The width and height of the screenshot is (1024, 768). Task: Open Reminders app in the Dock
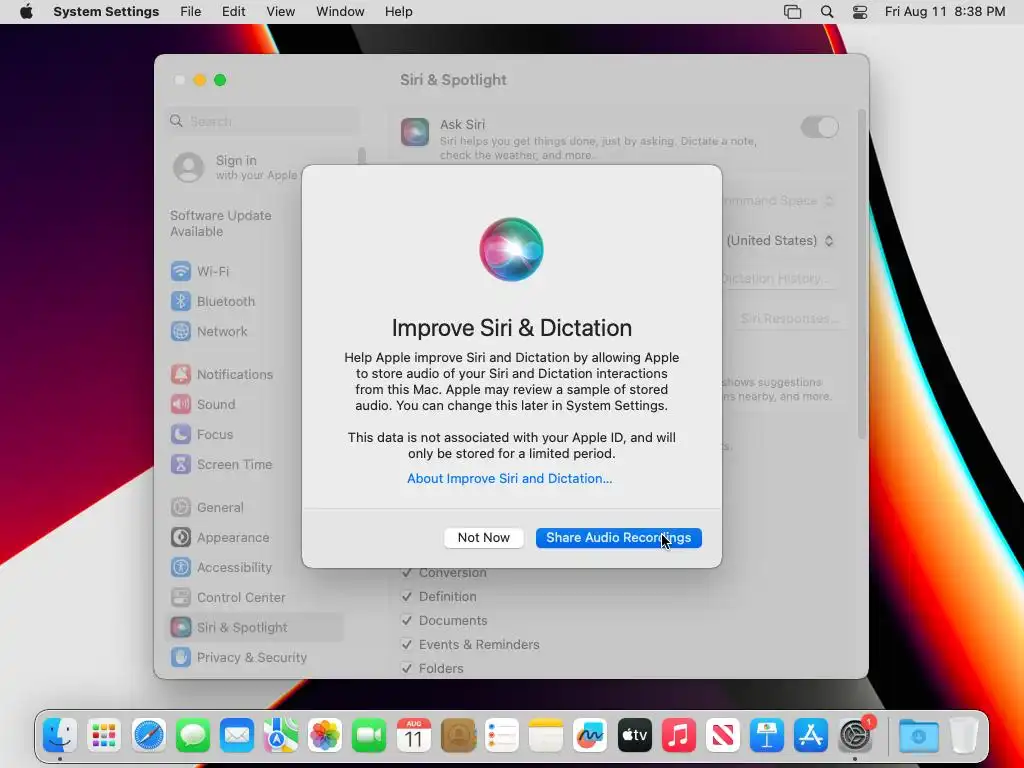502,736
